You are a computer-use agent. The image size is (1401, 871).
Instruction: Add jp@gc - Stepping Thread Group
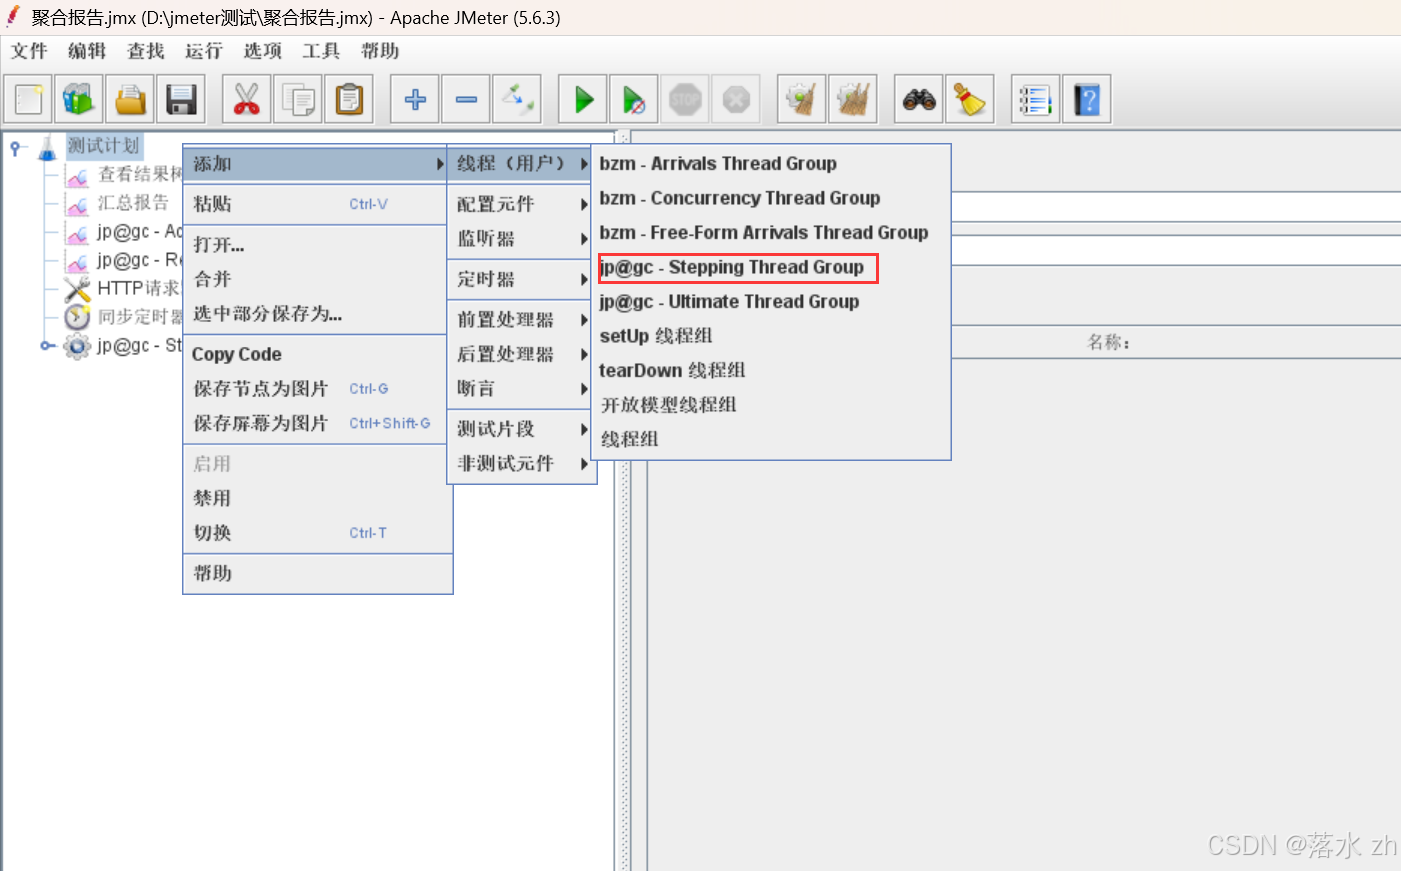click(x=771, y=267)
